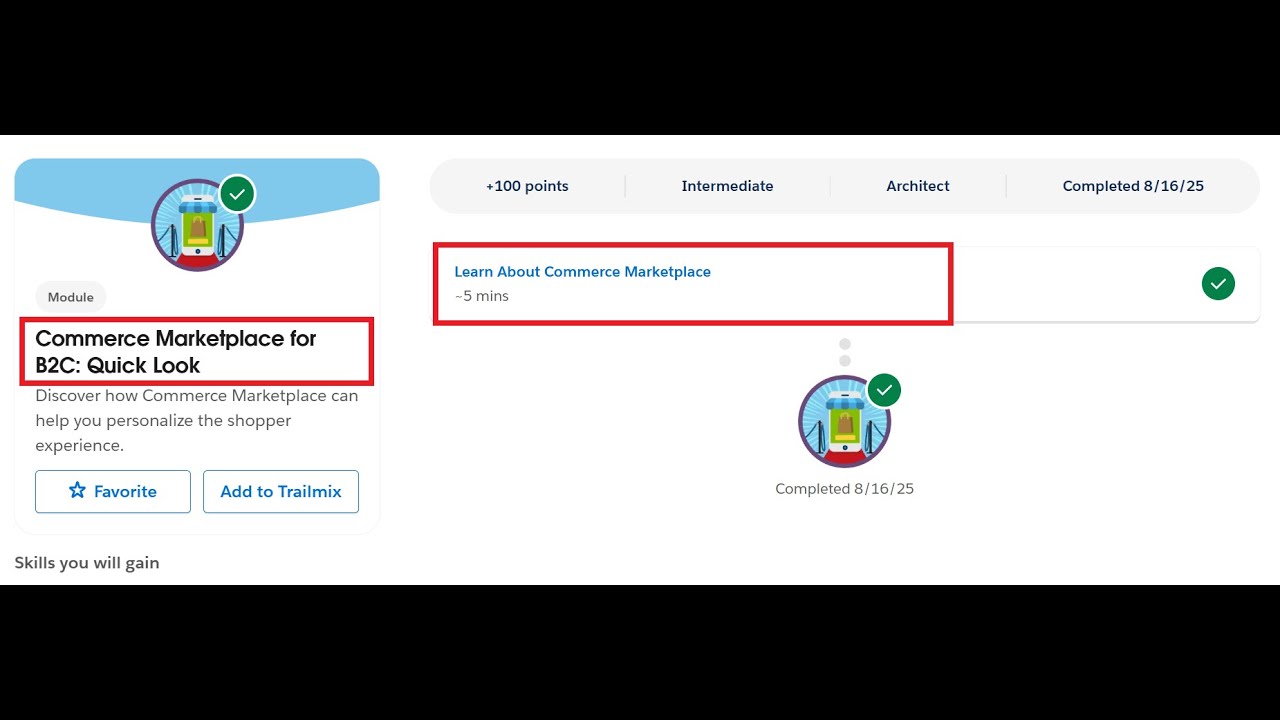Open the Learn About Commerce Marketplace unit
This screenshot has height=720, width=1280.
[582, 272]
